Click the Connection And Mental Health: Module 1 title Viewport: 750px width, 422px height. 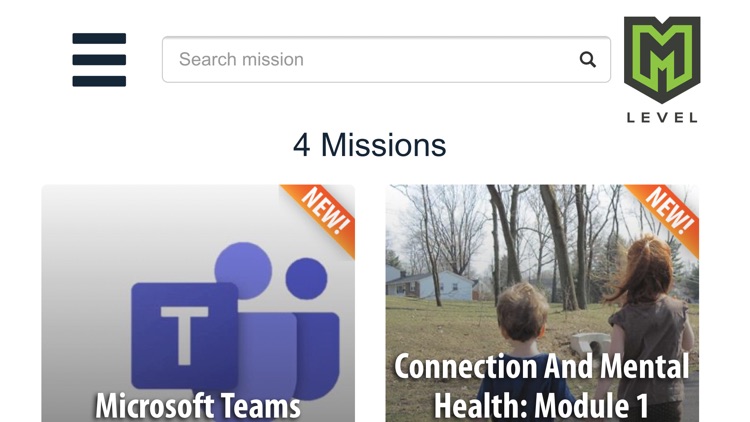tap(541, 386)
